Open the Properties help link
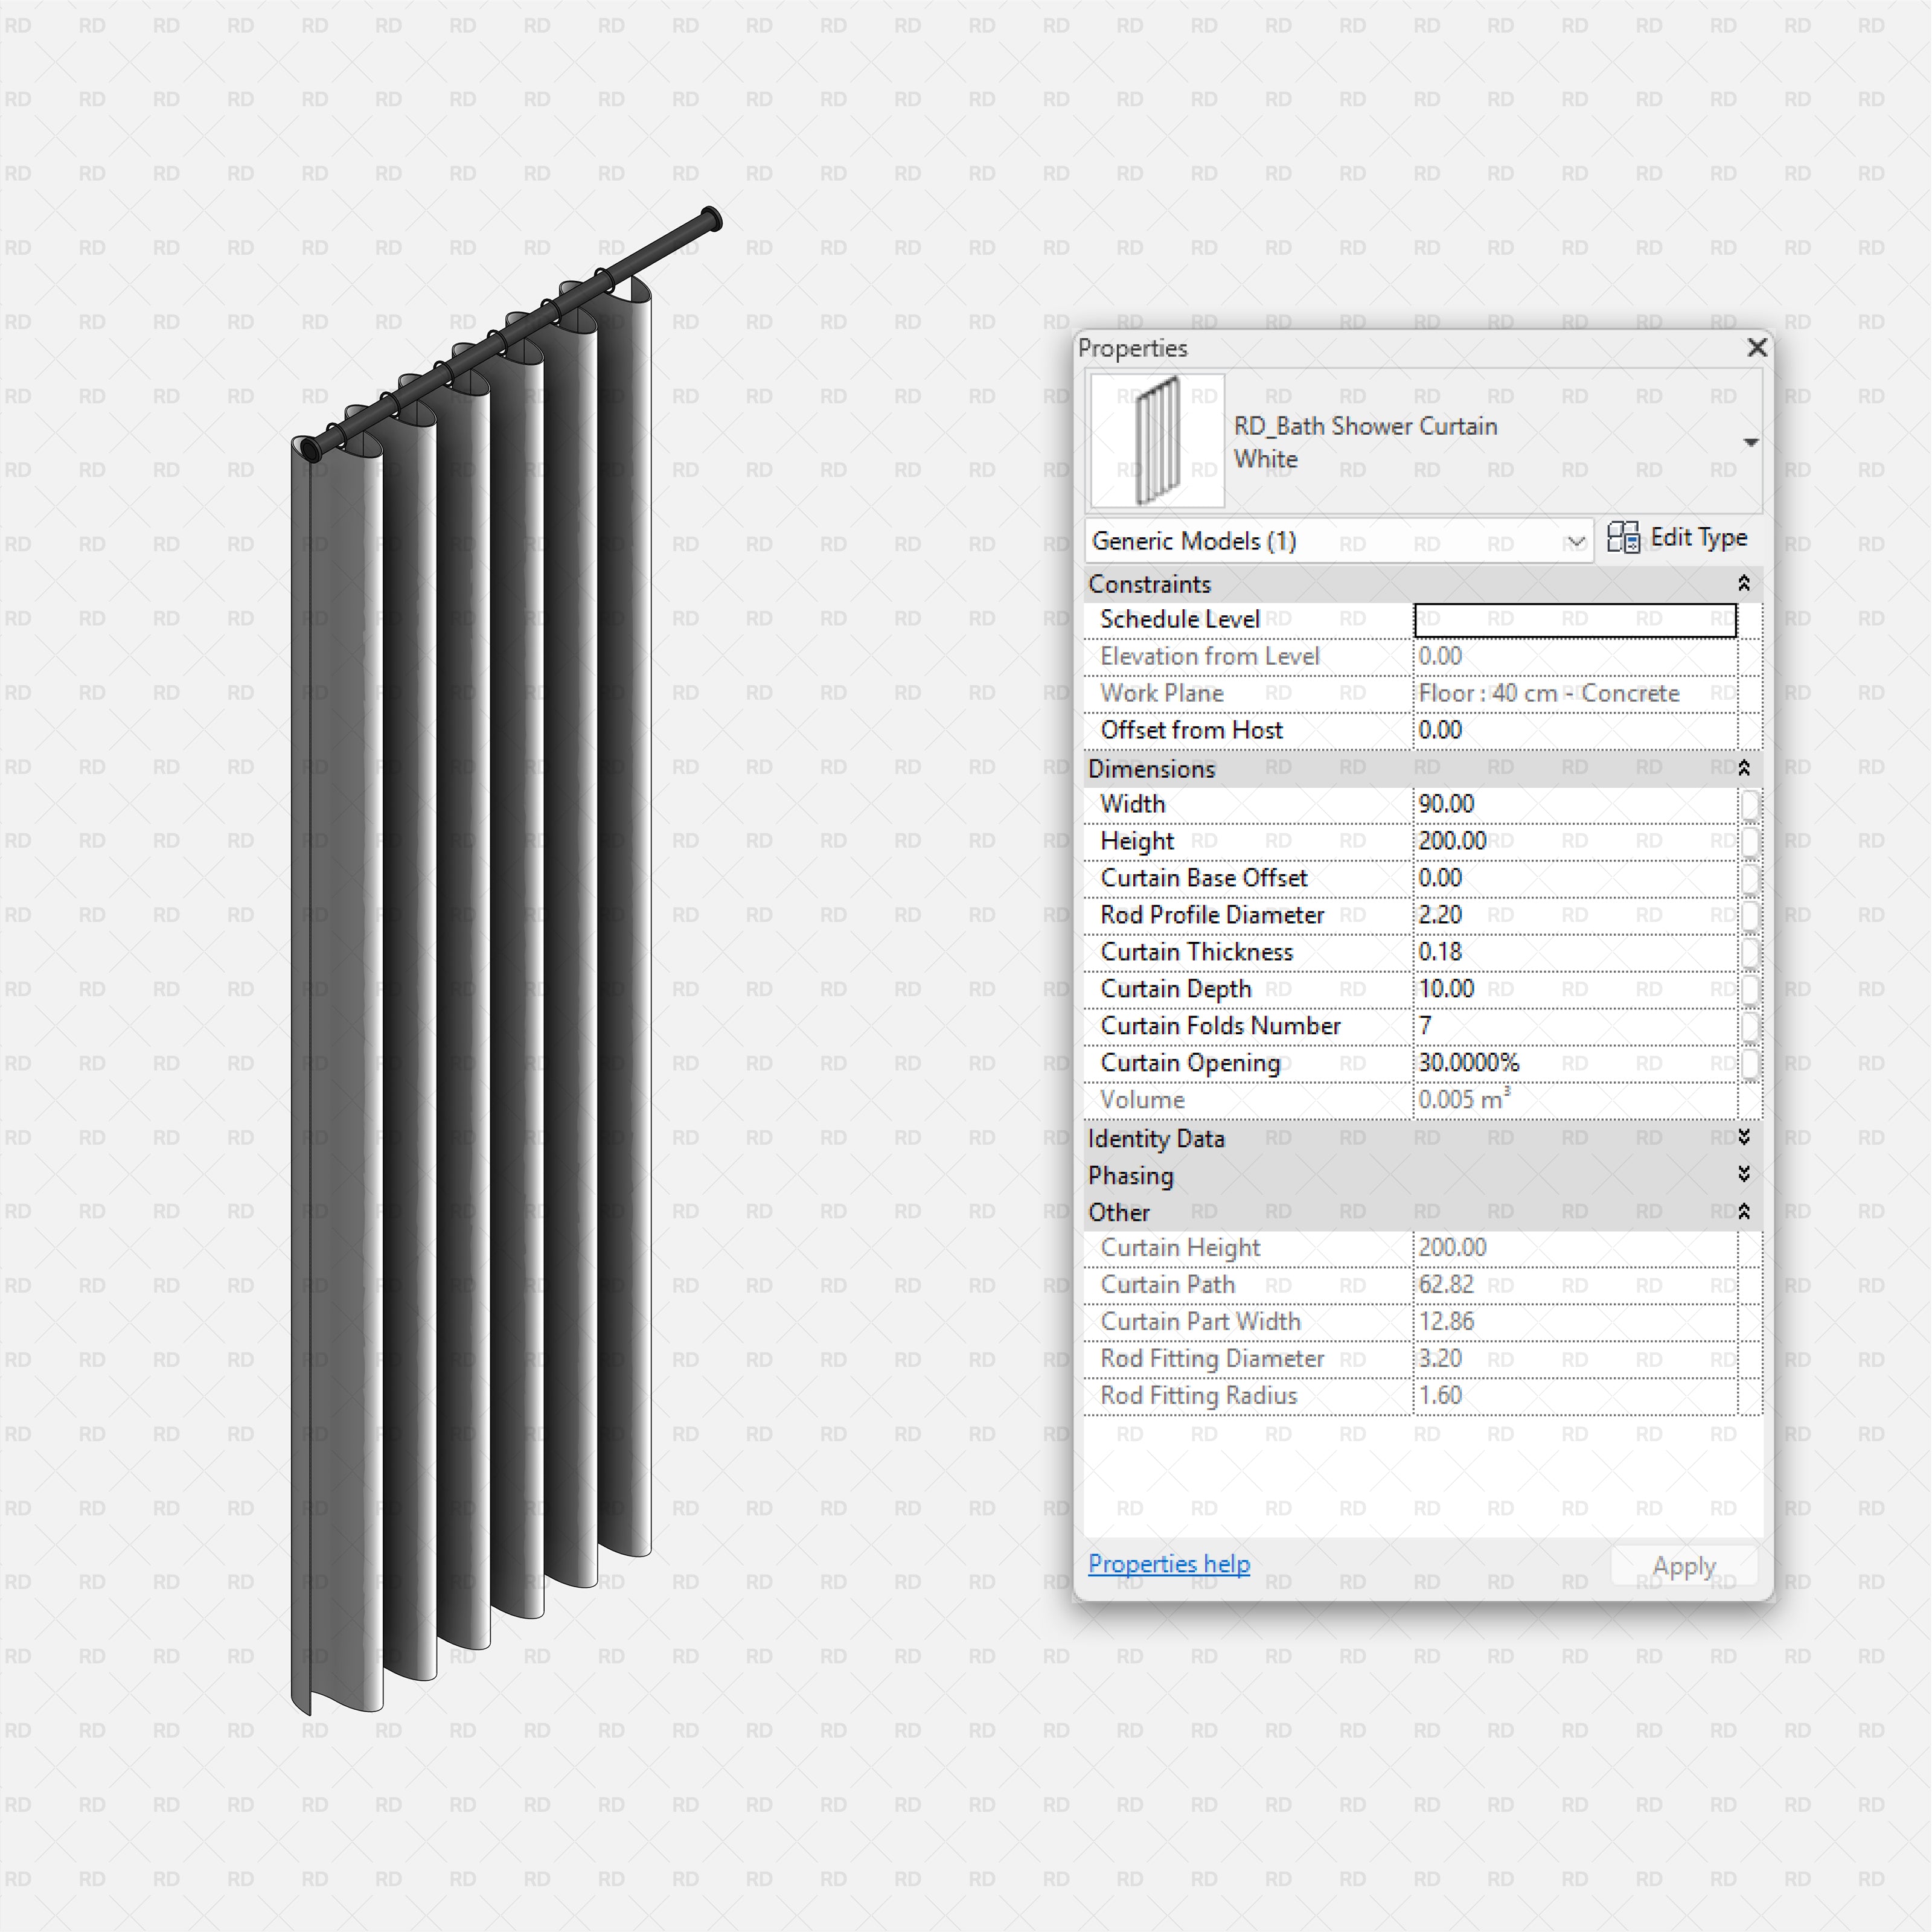This screenshot has width=1932, height=1932. 1168,1564
